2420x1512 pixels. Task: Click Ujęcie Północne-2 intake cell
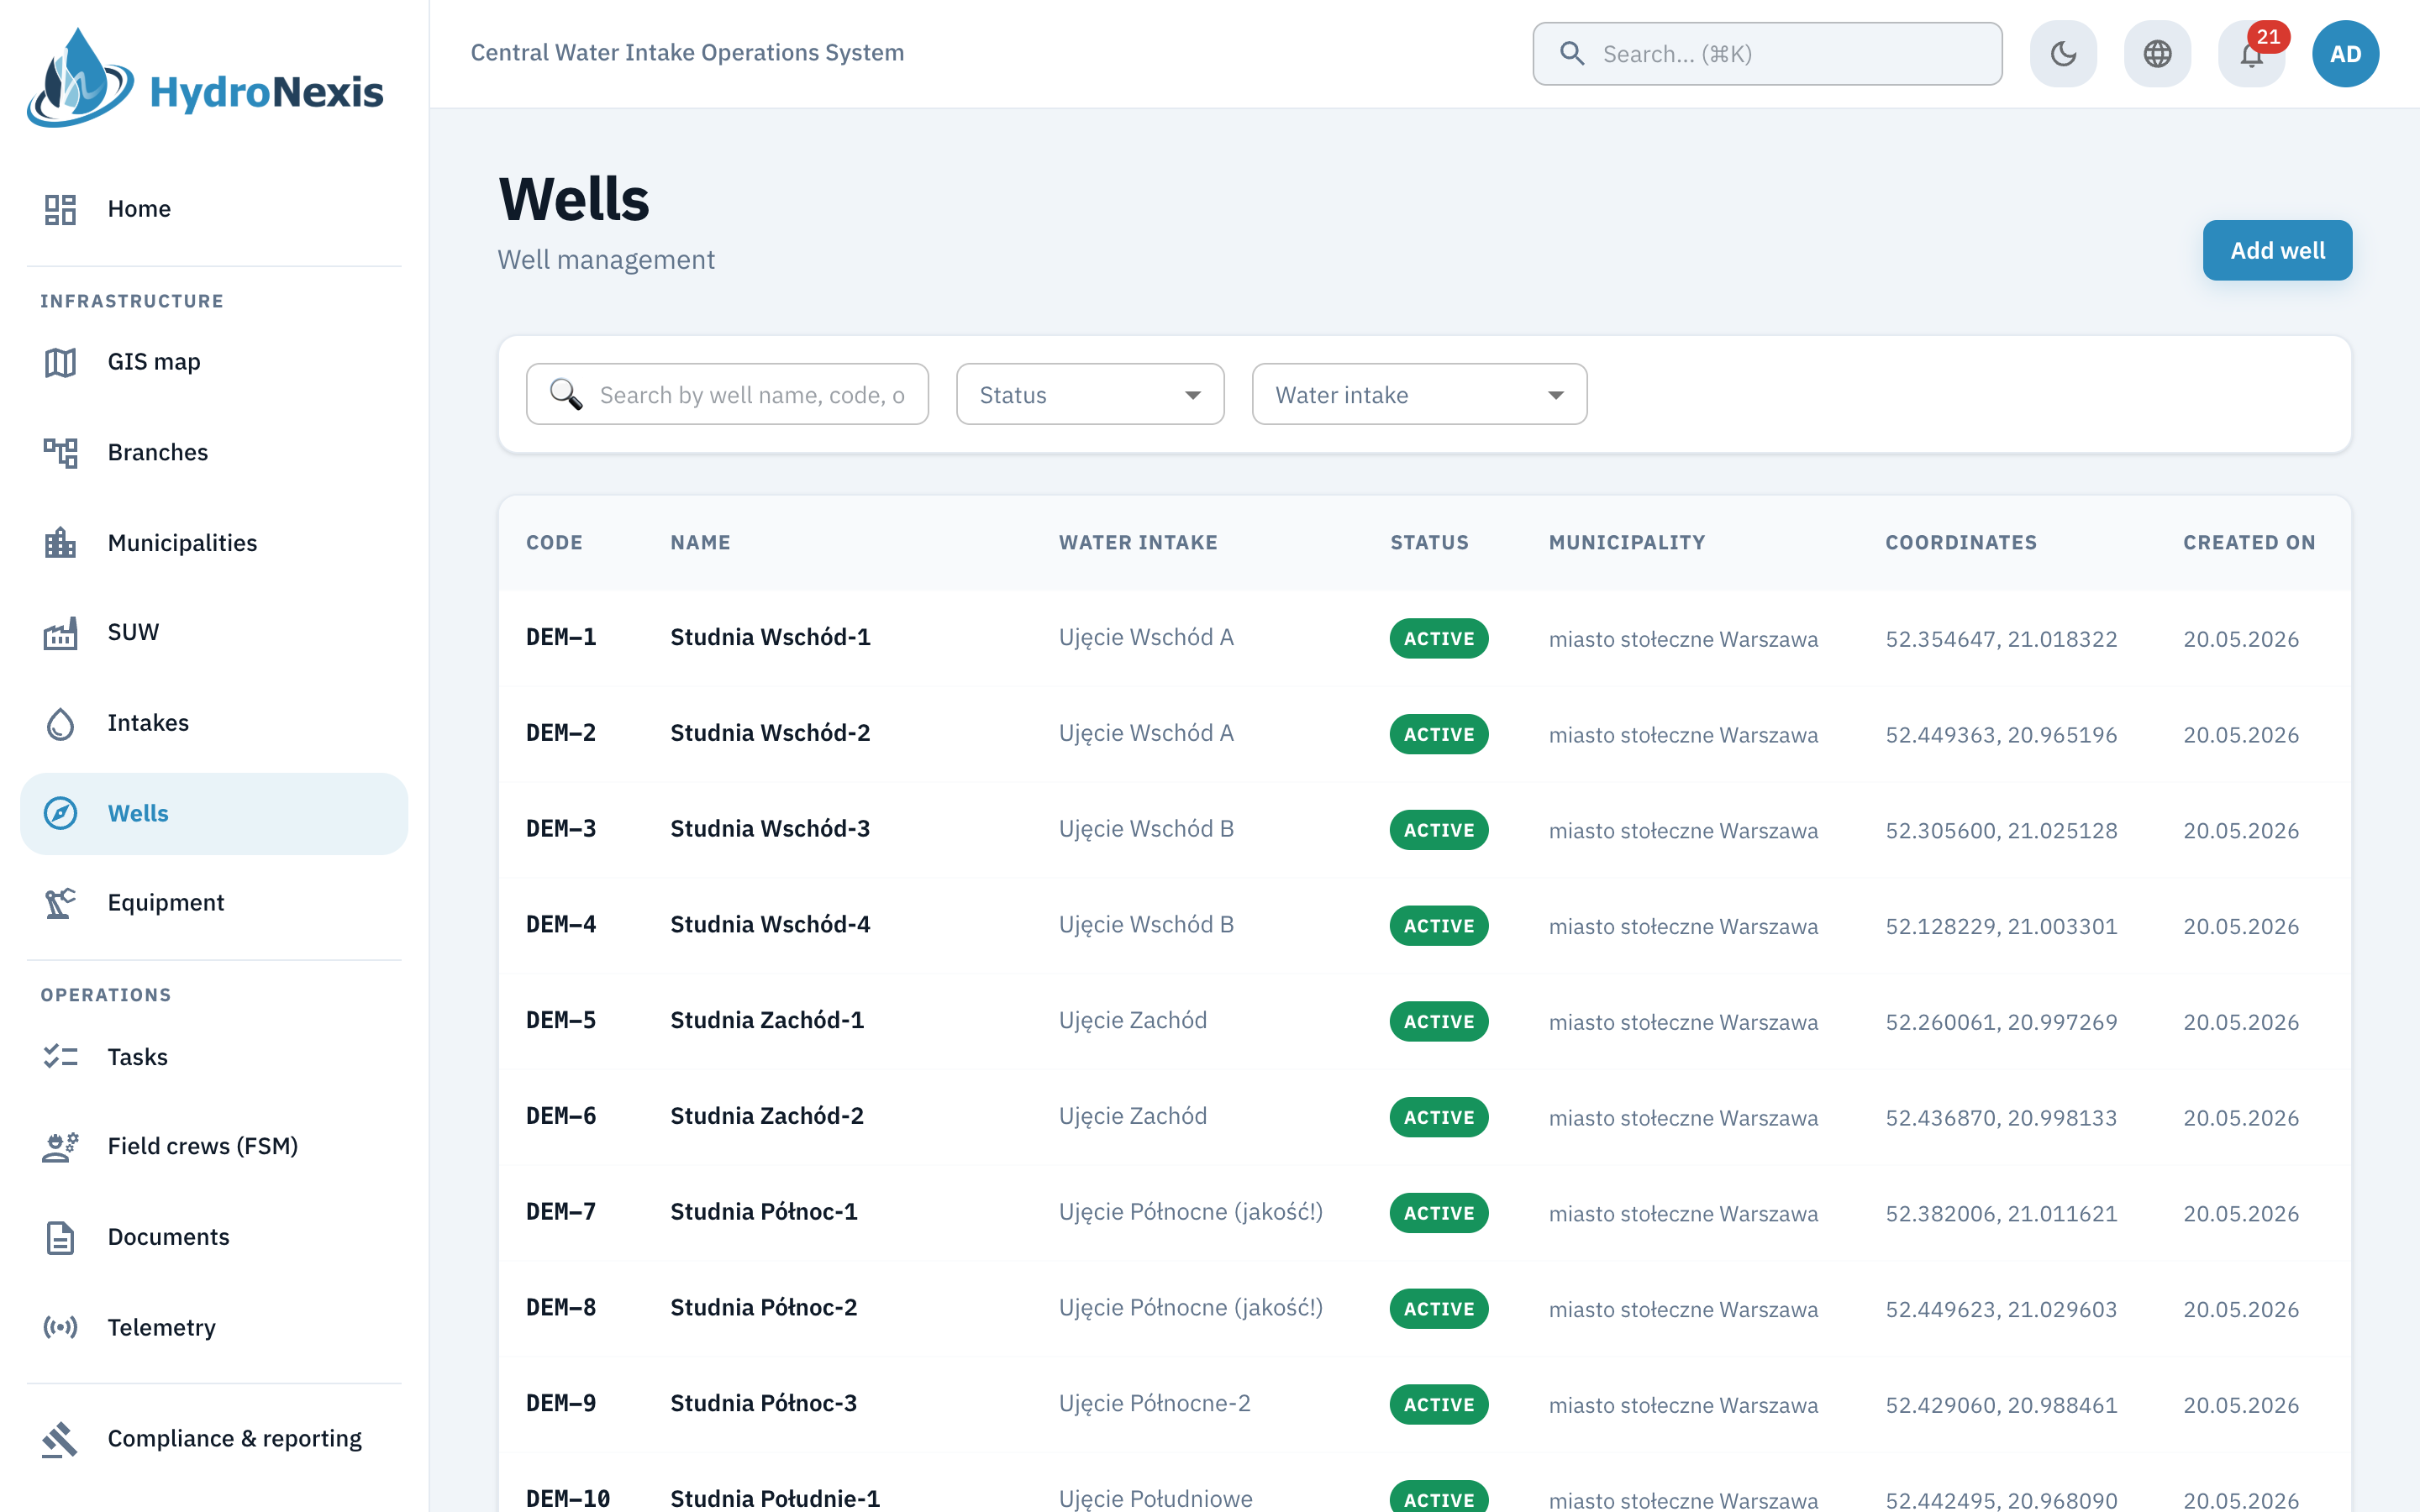tap(1155, 1404)
